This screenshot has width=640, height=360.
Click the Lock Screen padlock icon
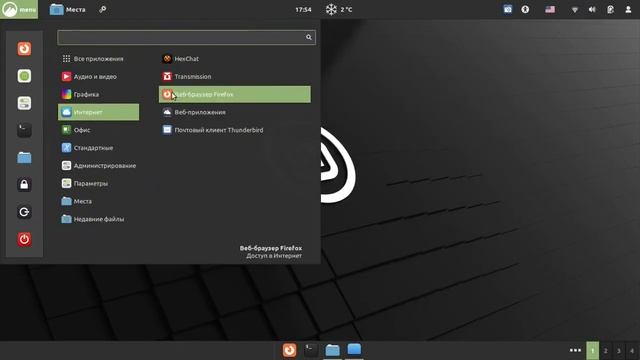[24, 184]
